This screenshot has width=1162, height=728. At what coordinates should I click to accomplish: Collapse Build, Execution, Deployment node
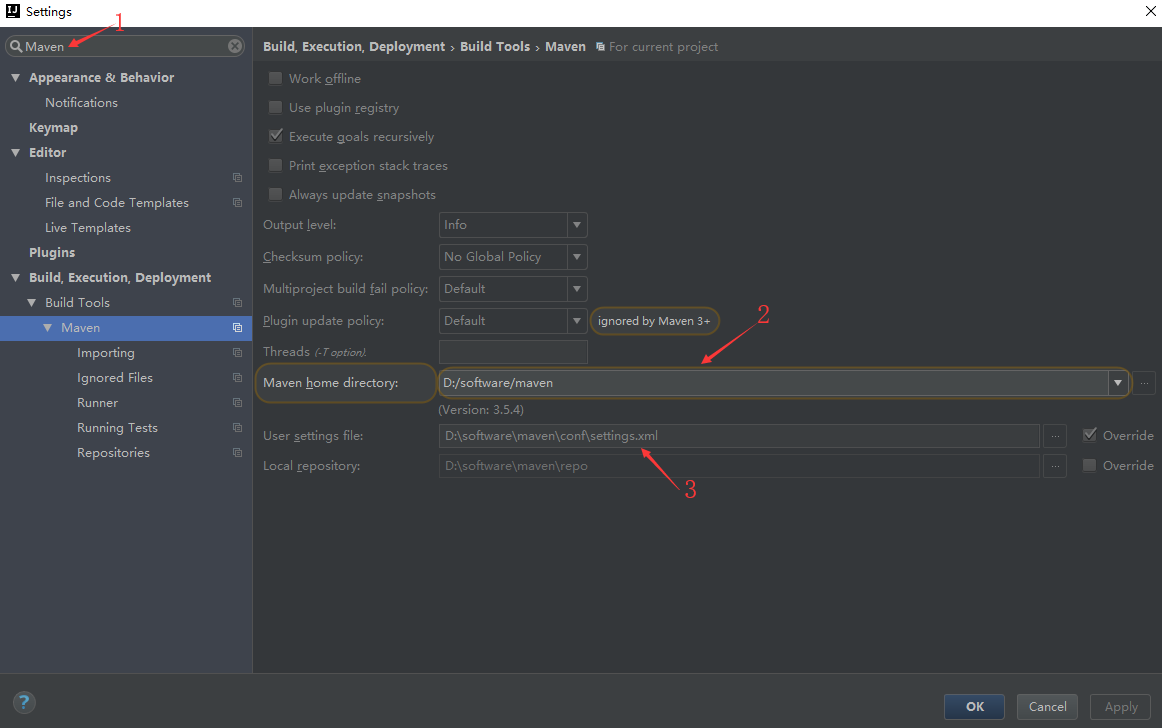click(x=16, y=278)
